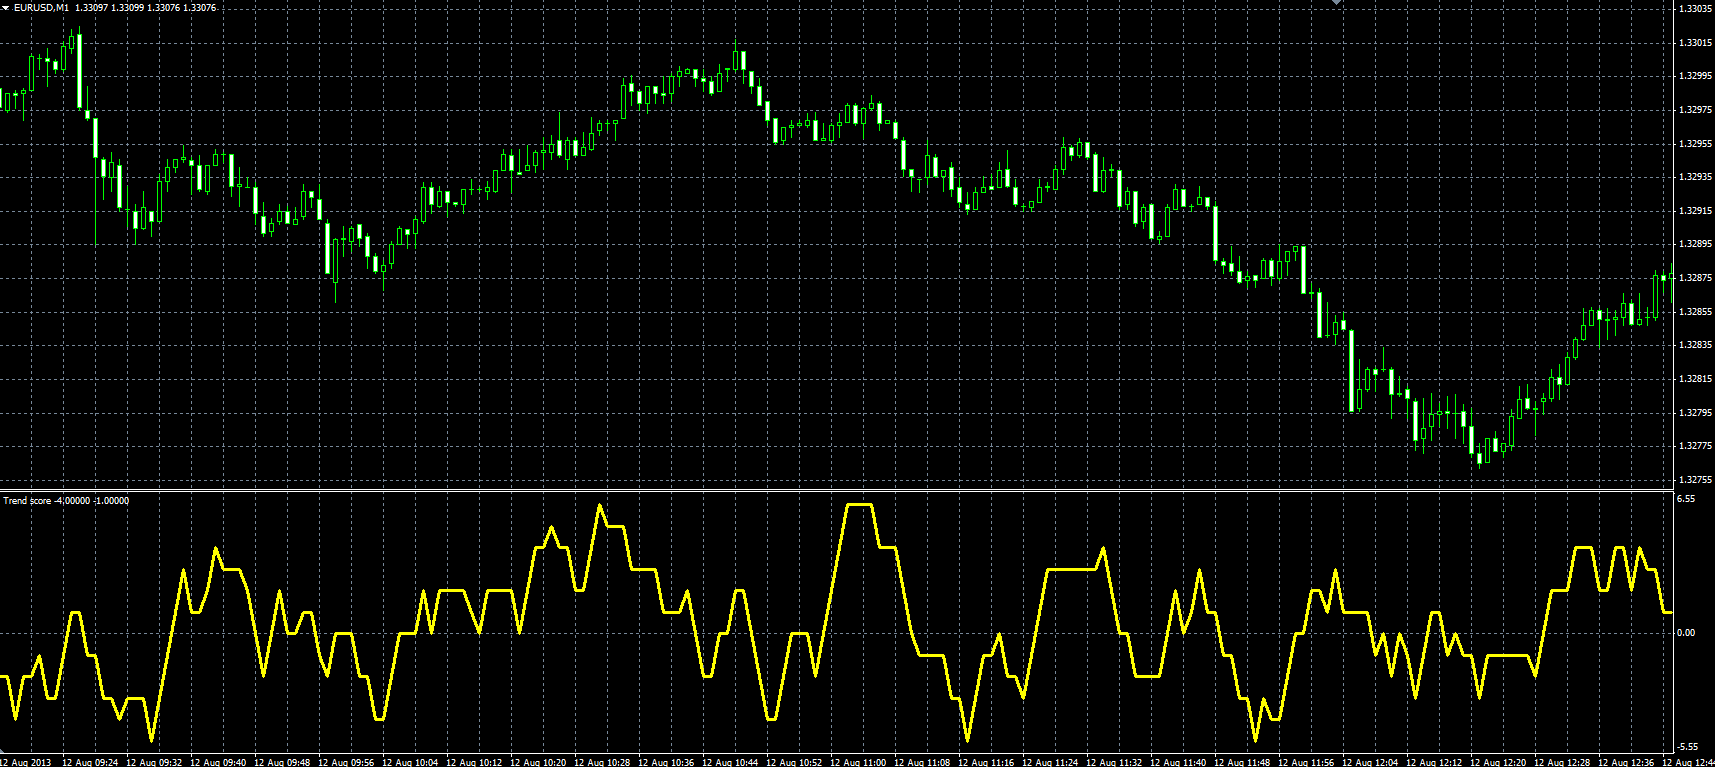Click the 12 Aug 11:24 time label

pyautogui.click(x=1050, y=762)
